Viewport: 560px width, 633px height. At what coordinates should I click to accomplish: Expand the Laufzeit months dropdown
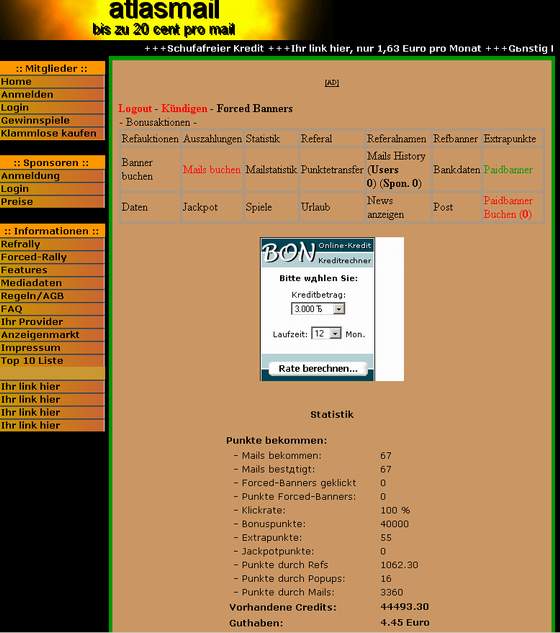coord(335,333)
